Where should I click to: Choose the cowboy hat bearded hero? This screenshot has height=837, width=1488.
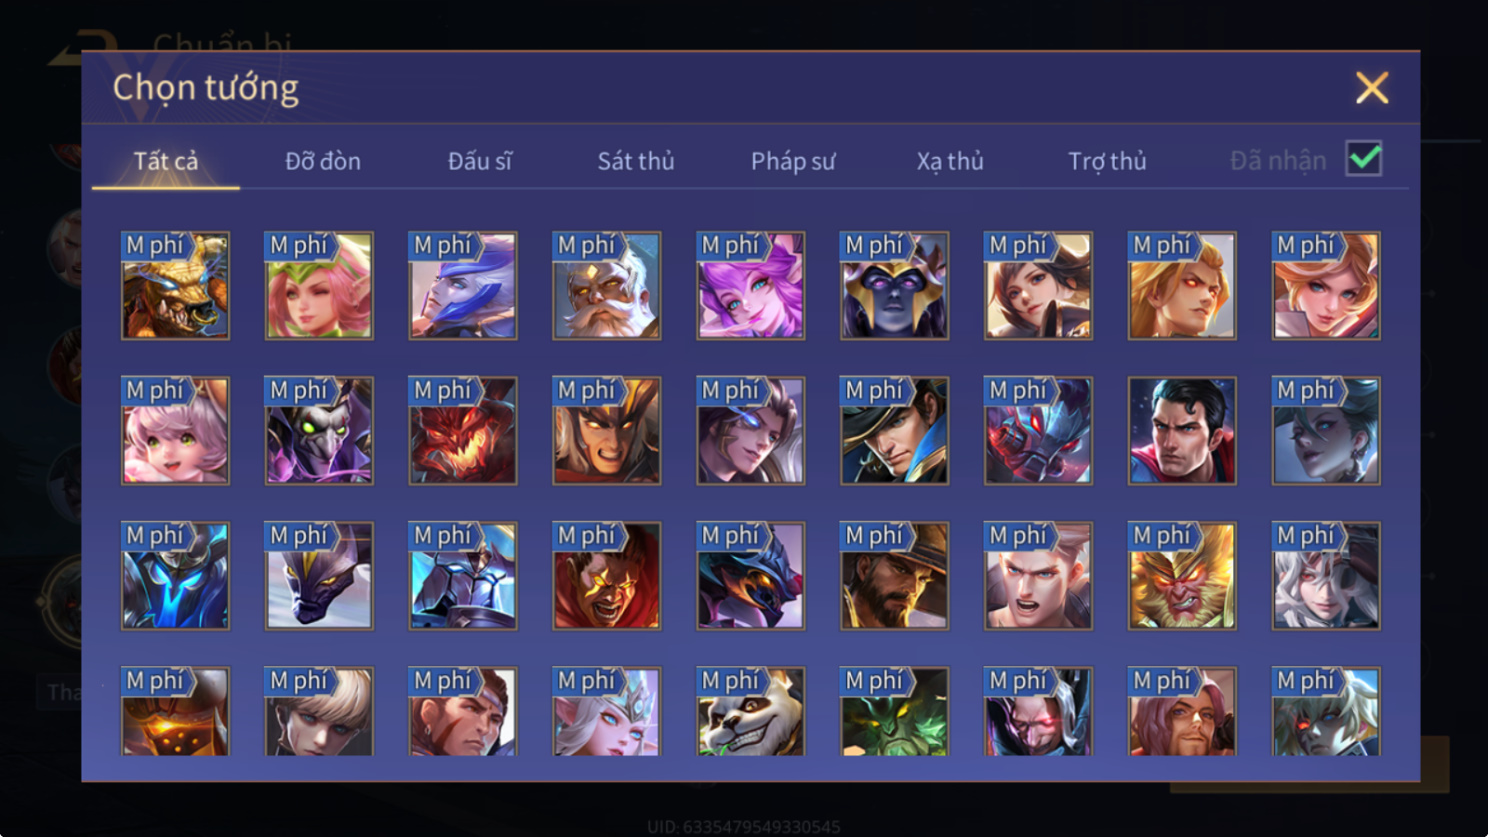894,576
